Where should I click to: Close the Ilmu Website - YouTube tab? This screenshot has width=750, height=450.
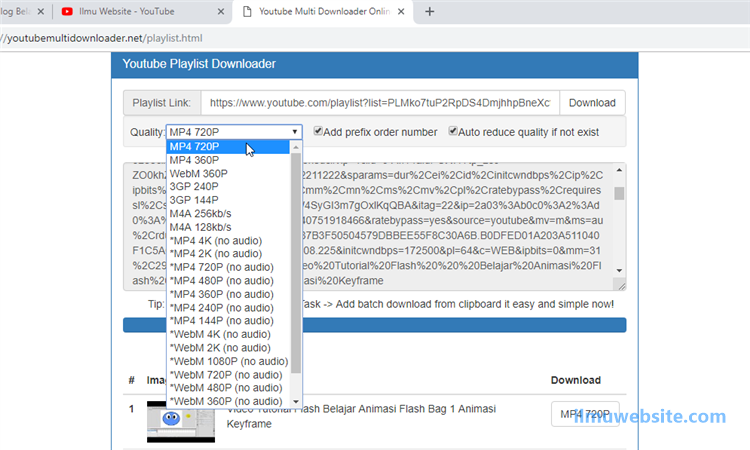point(221,11)
